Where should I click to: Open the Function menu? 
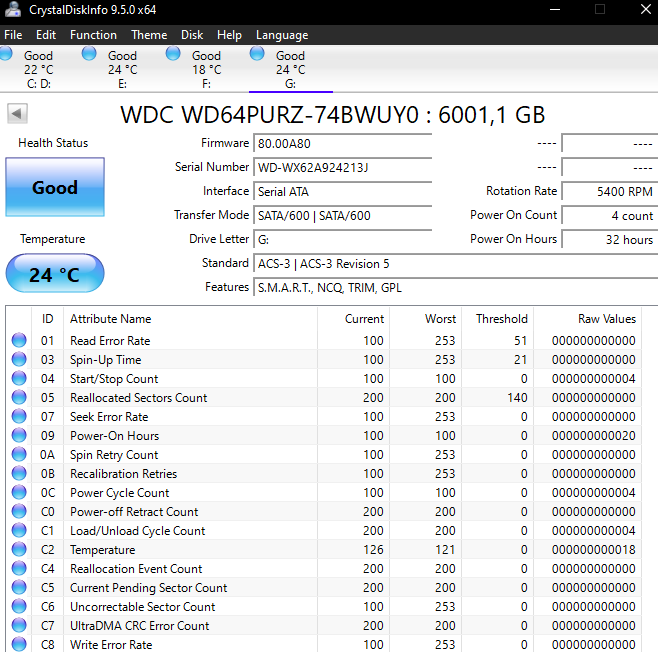[93, 35]
